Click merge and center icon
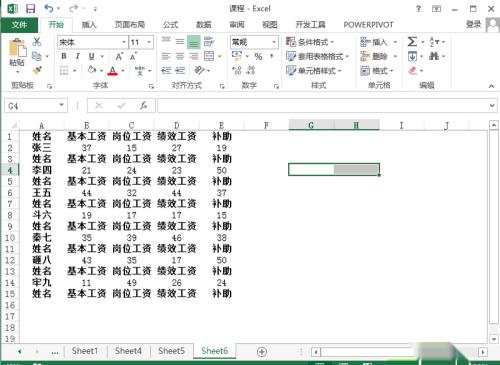The image size is (500, 365). tap(209, 56)
